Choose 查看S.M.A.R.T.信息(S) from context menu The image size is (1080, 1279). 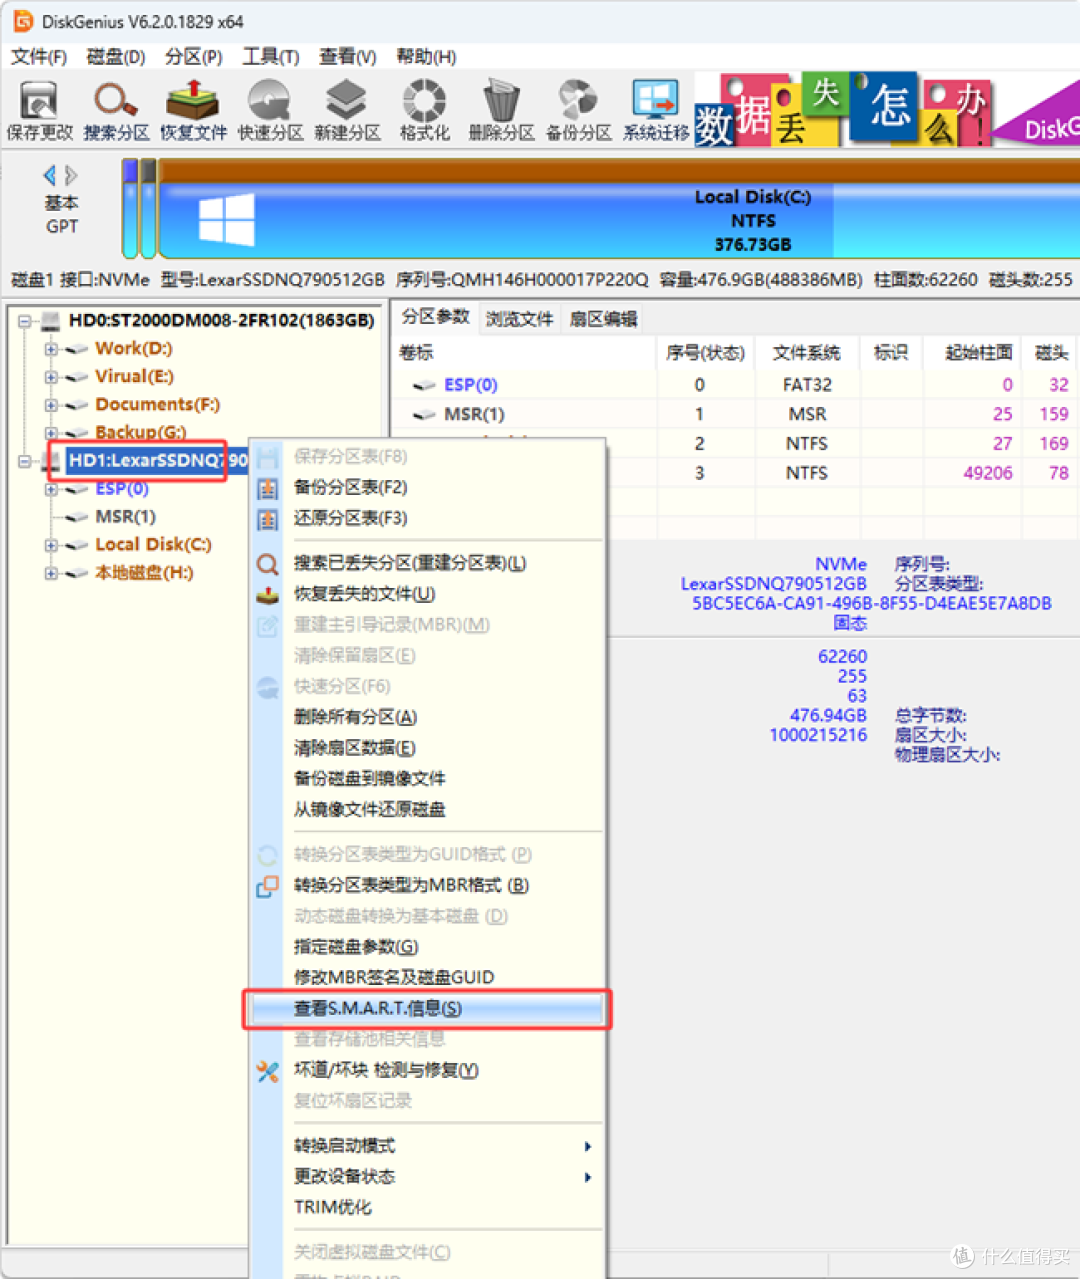[427, 1008]
